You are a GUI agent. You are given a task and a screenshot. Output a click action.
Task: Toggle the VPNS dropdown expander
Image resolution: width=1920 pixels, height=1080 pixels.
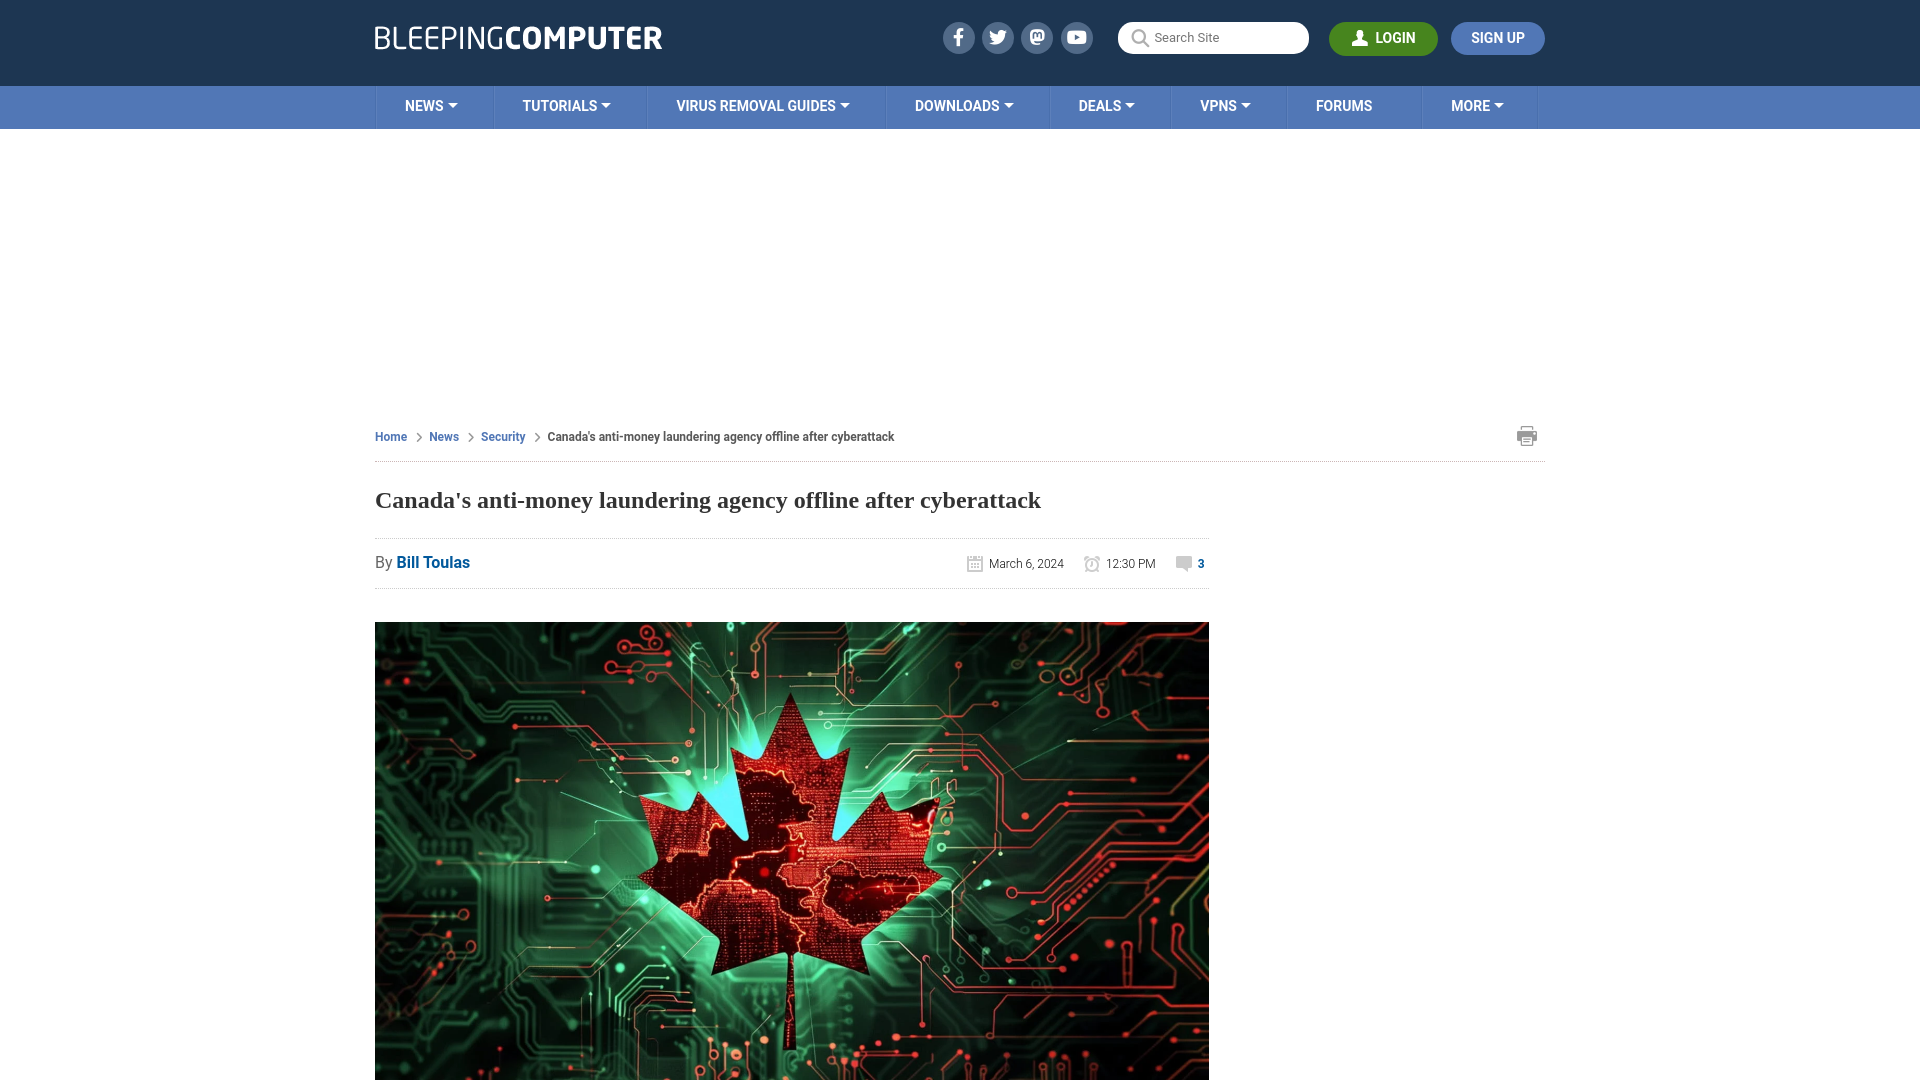[1246, 105]
